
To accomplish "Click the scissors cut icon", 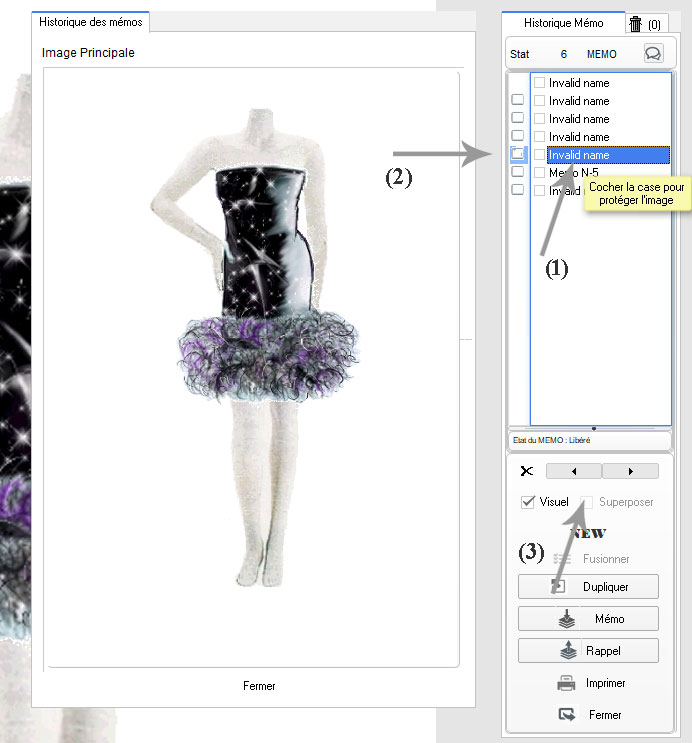I will click(x=527, y=471).
